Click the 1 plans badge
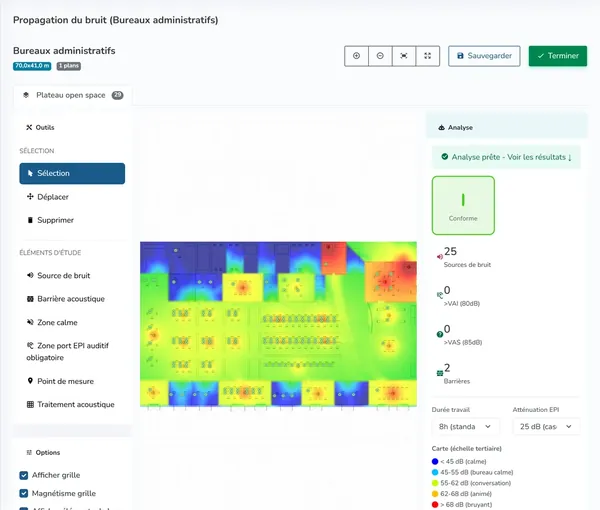Image resolution: width=600 pixels, height=510 pixels. pyautogui.click(x=69, y=66)
